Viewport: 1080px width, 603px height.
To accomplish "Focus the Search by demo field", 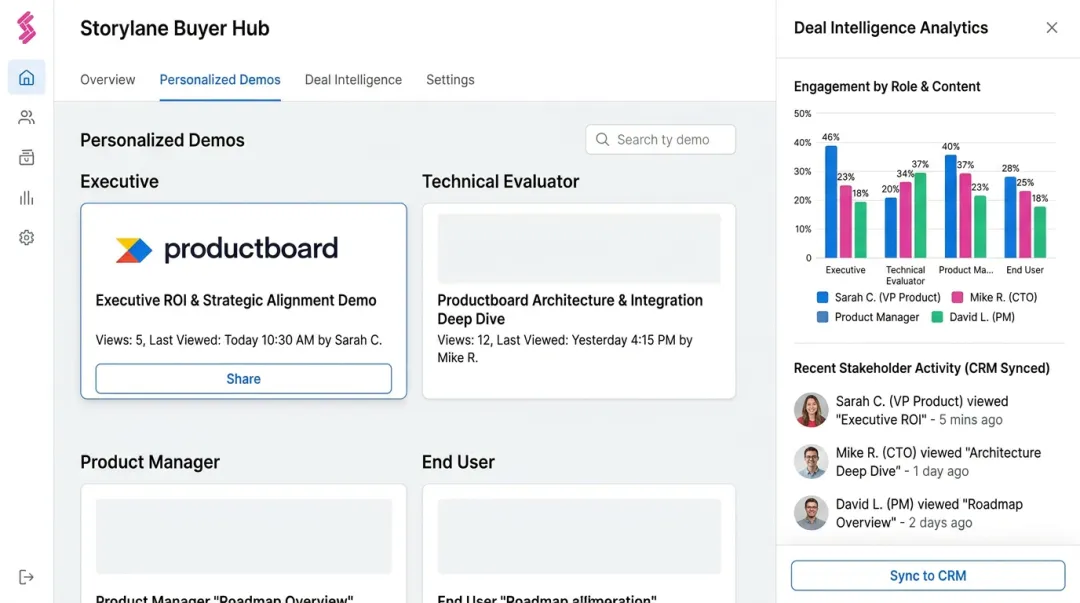I will point(661,140).
